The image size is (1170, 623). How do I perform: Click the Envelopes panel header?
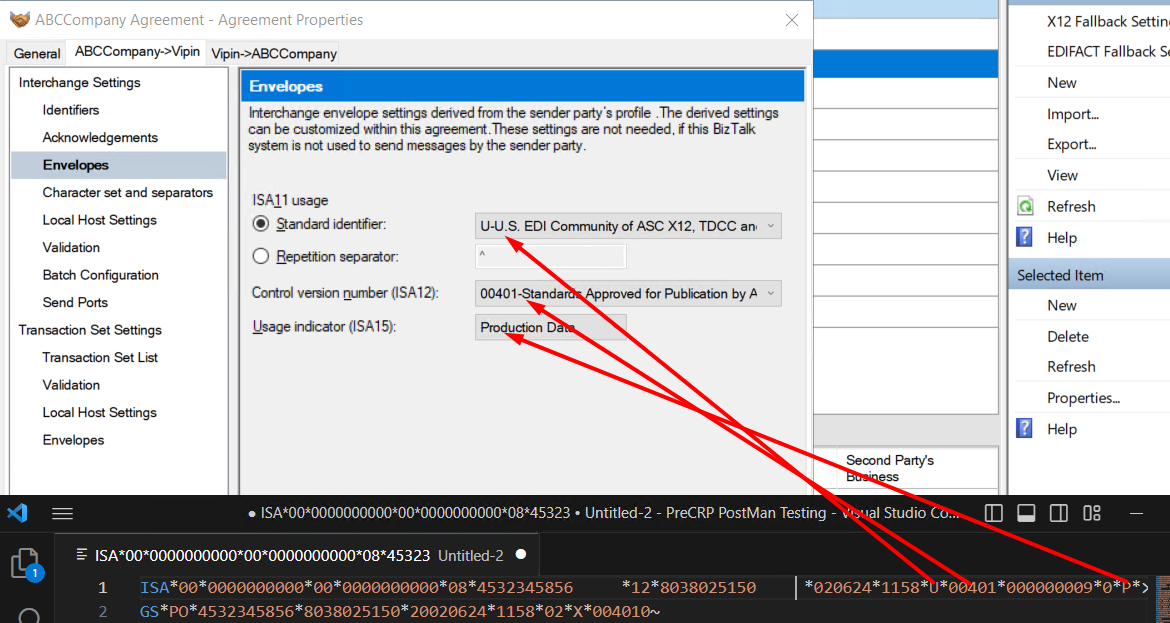[522, 86]
